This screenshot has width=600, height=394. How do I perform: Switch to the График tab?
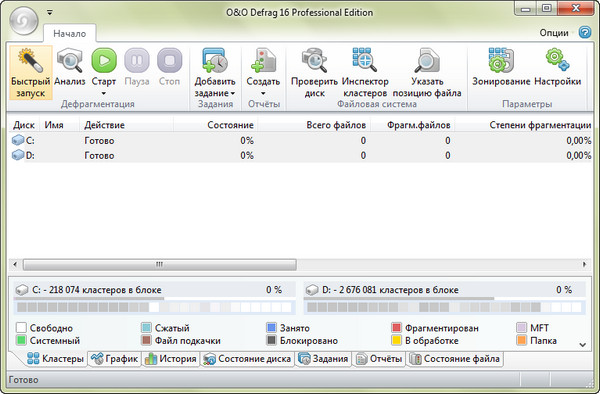click(x=114, y=359)
